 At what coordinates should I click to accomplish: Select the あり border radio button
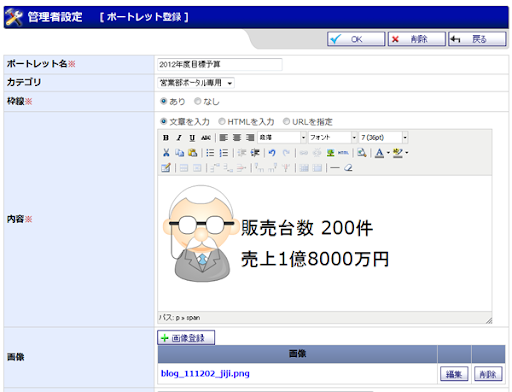point(163,101)
